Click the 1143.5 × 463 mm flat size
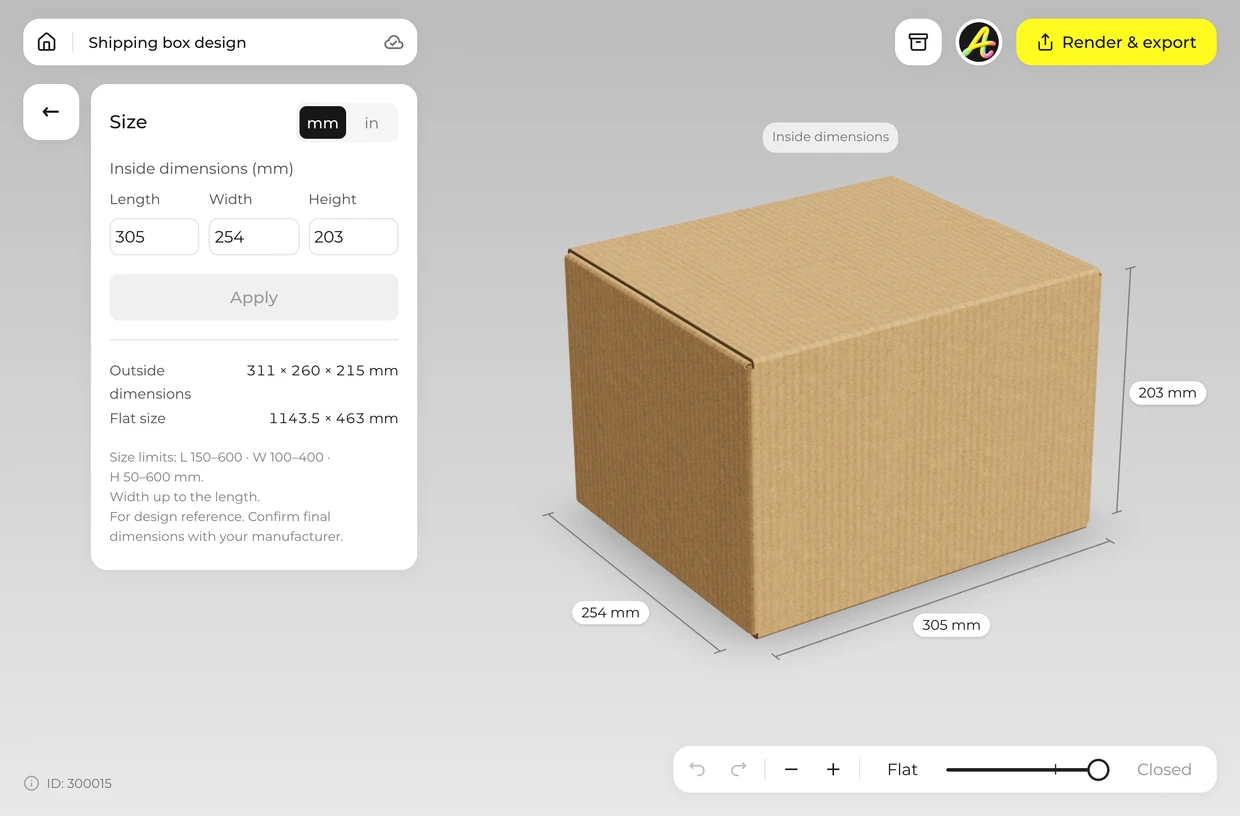This screenshot has height=816, width=1240. 333,418
